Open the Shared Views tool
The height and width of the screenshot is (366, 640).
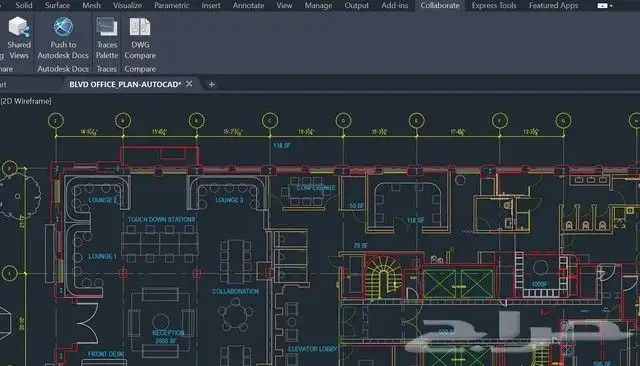click(x=19, y=38)
